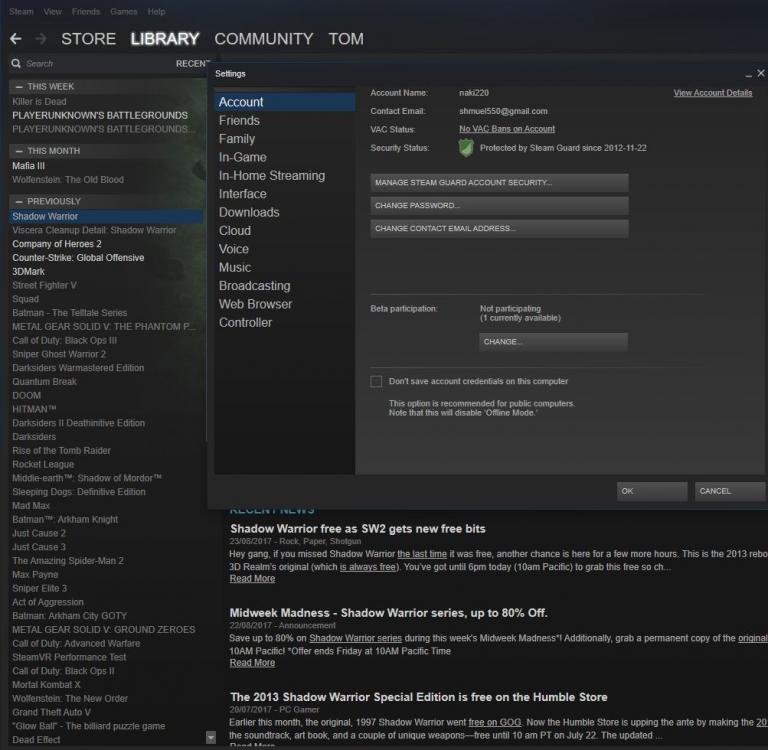
Task: Open the TOM profile tab
Action: [x=346, y=39]
